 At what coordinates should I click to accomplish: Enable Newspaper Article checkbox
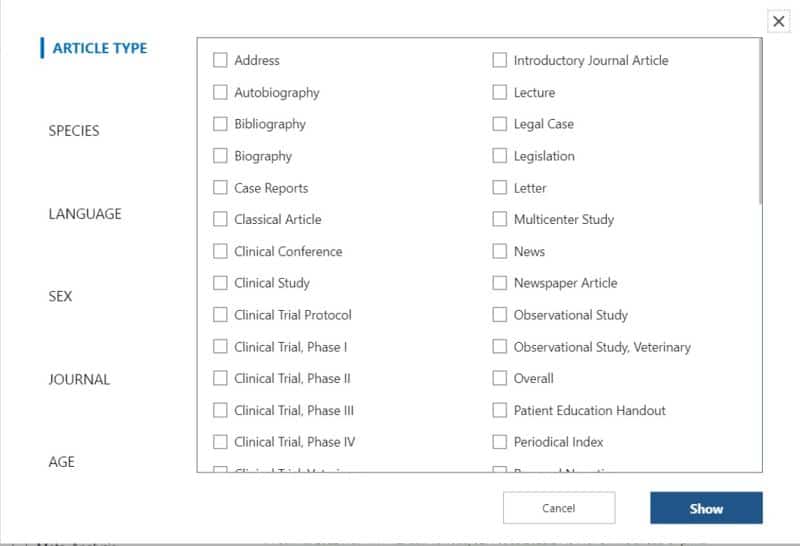pyautogui.click(x=500, y=283)
